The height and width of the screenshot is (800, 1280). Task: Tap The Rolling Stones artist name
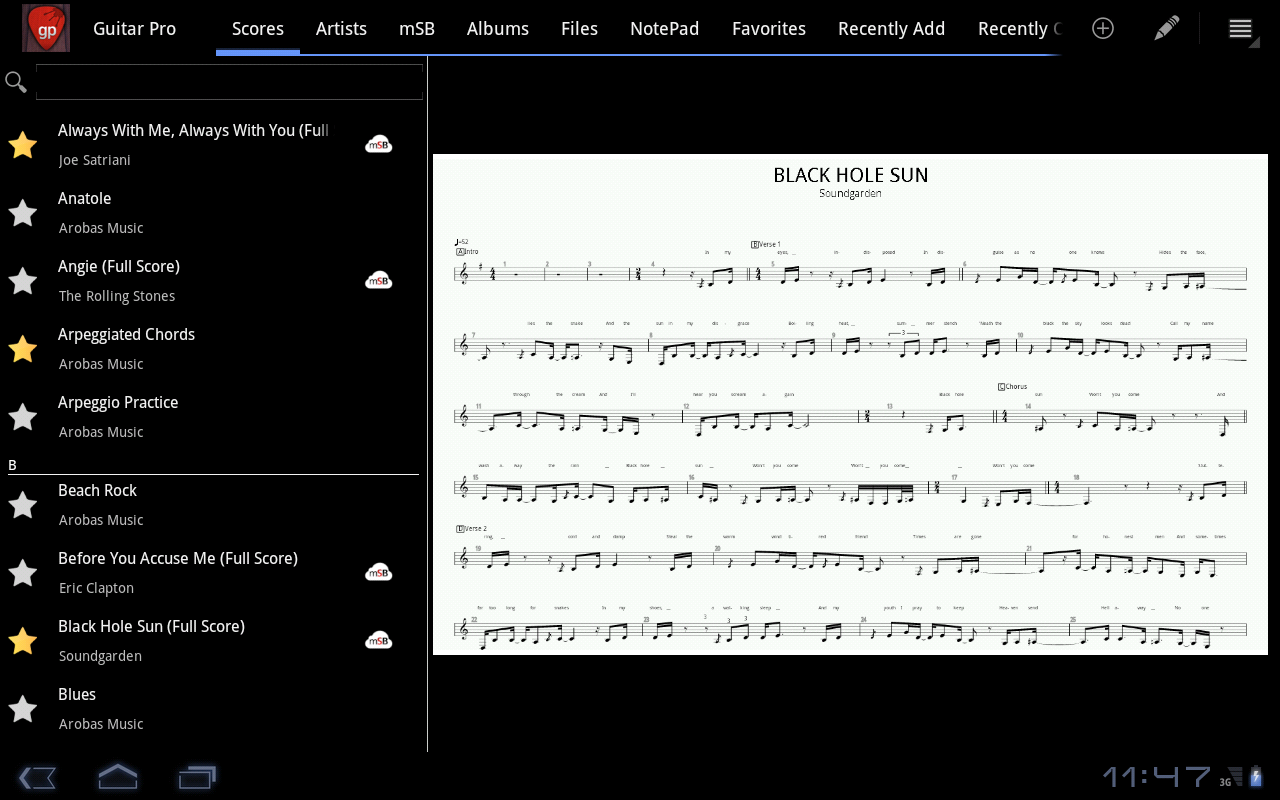117,296
